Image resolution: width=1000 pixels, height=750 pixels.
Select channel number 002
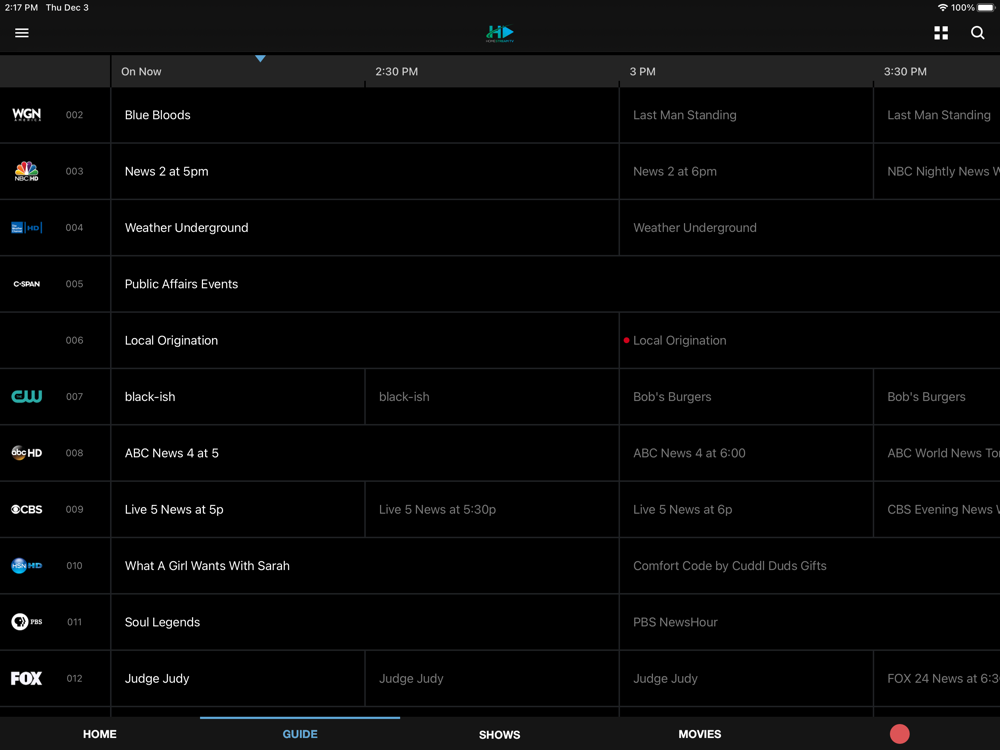pos(75,115)
